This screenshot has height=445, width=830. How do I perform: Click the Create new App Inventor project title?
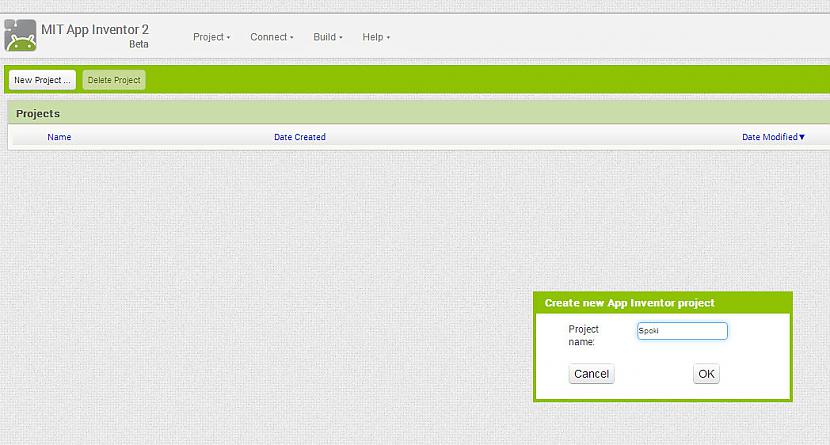(x=629, y=303)
